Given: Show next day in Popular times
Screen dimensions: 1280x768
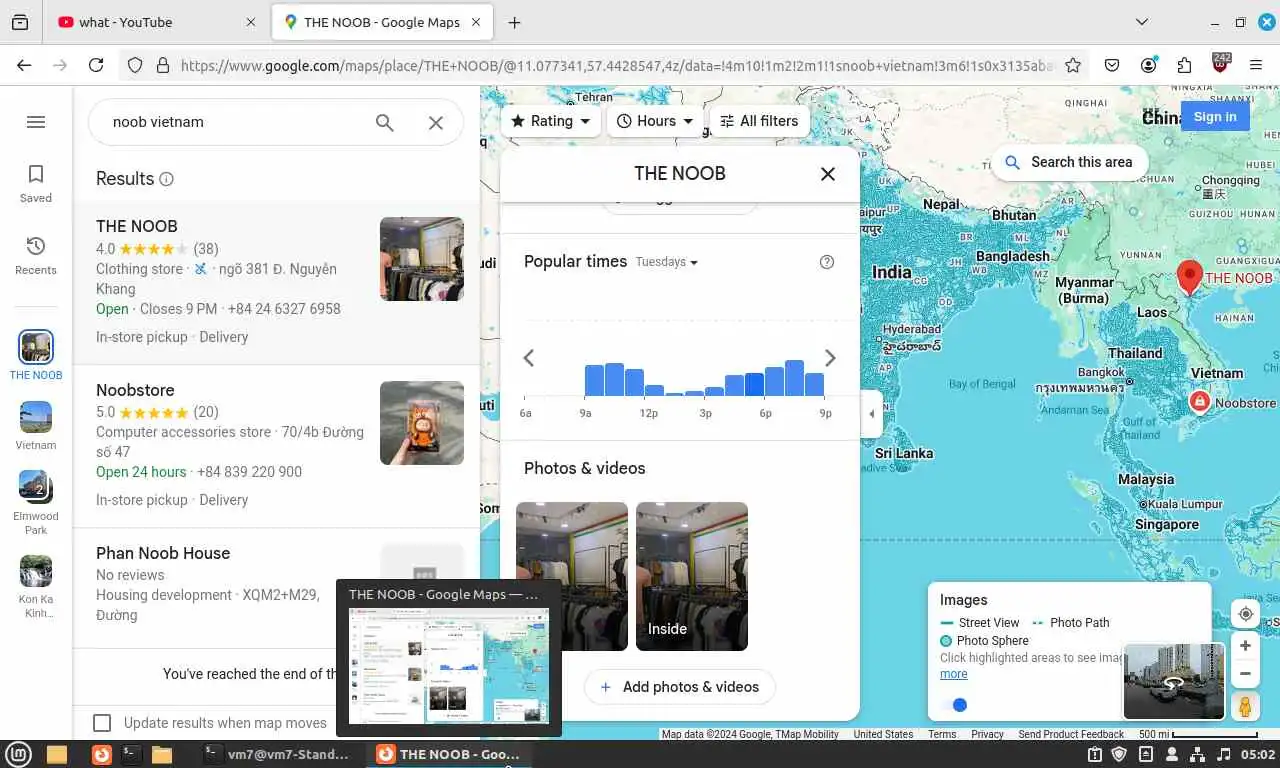Looking at the screenshot, I should point(830,358).
